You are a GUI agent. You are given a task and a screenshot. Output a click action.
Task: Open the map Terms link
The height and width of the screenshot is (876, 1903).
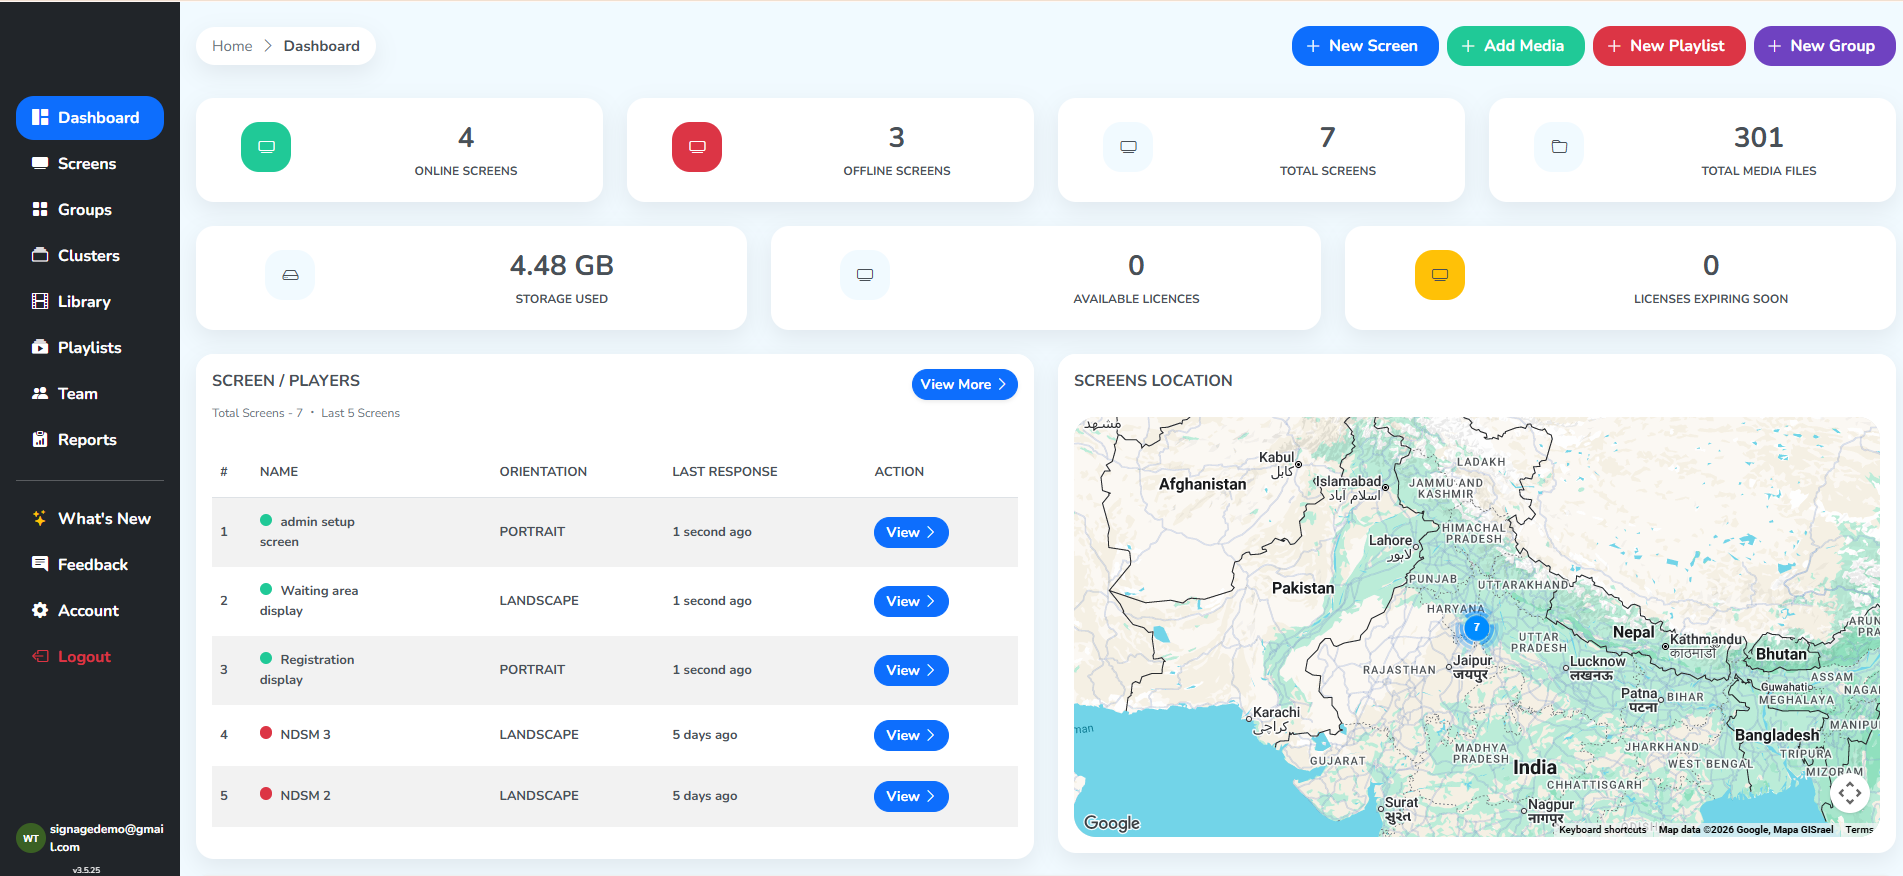pos(1859,830)
